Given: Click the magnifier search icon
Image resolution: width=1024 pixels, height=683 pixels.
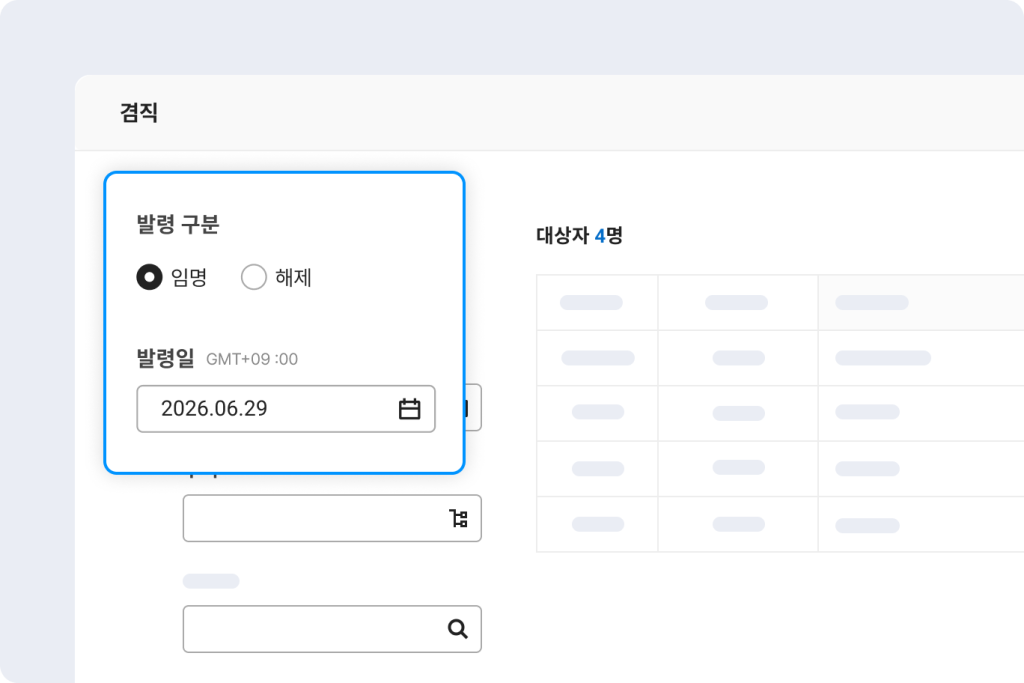Looking at the screenshot, I should click(x=457, y=629).
